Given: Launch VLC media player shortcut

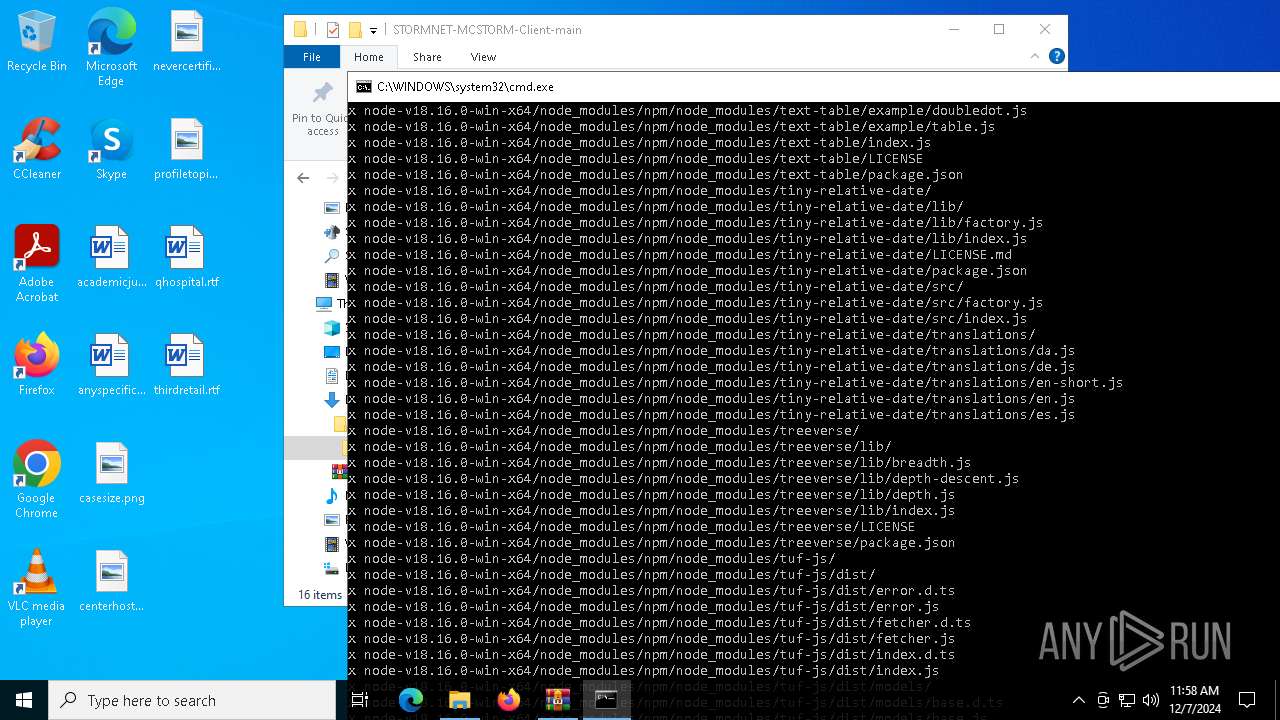Looking at the screenshot, I should click(37, 588).
